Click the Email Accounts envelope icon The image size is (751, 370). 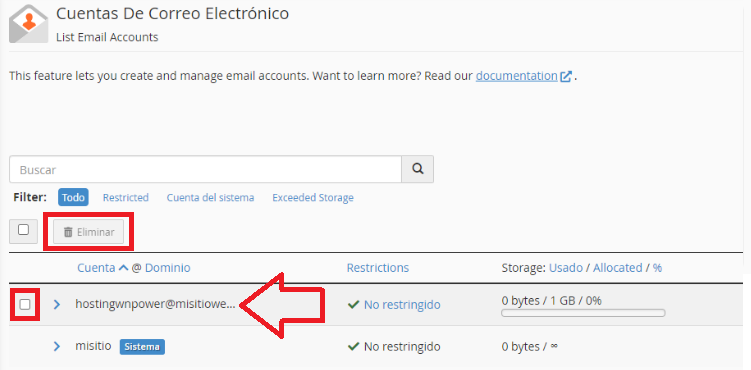coord(28,23)
